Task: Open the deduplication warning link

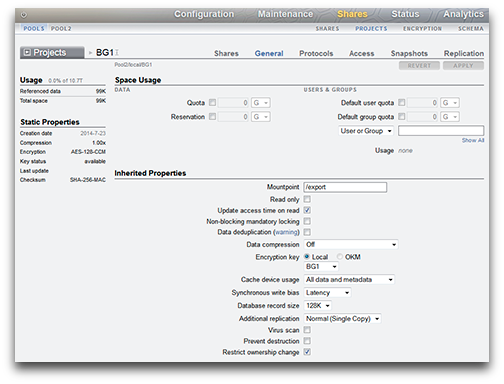Action: coord(286,232)
